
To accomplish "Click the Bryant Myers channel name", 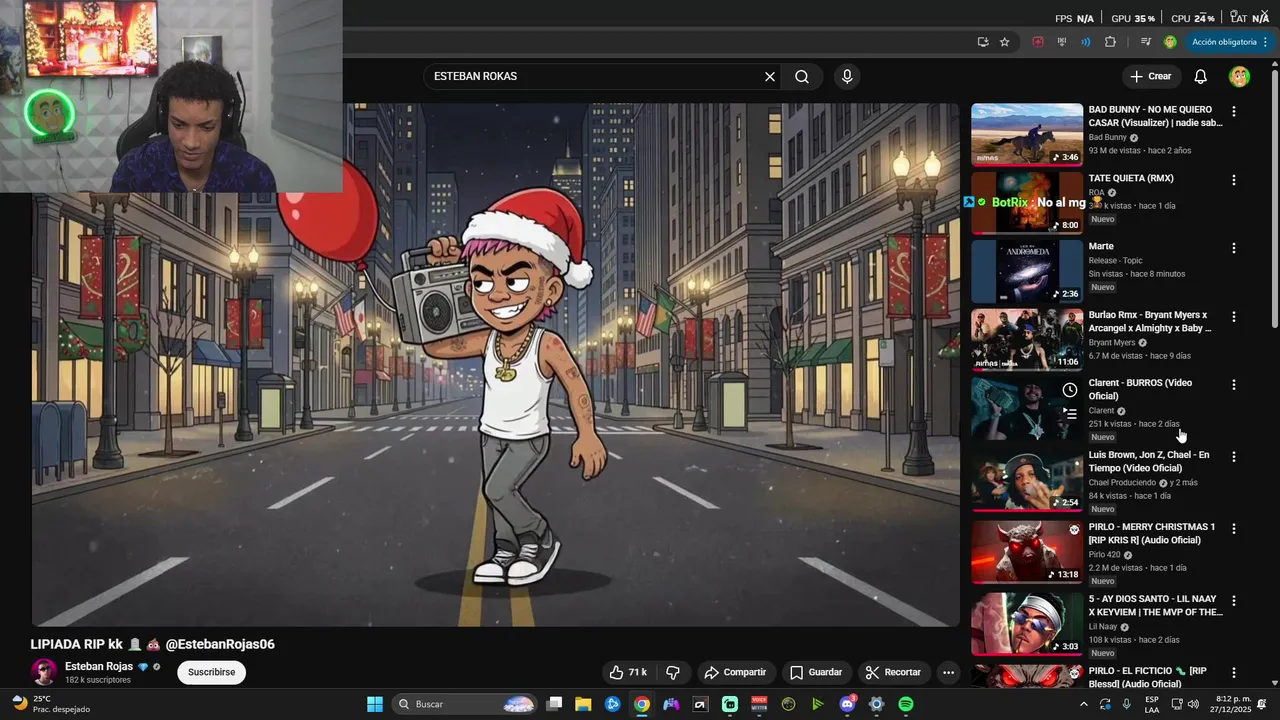I will point(1112,343).
